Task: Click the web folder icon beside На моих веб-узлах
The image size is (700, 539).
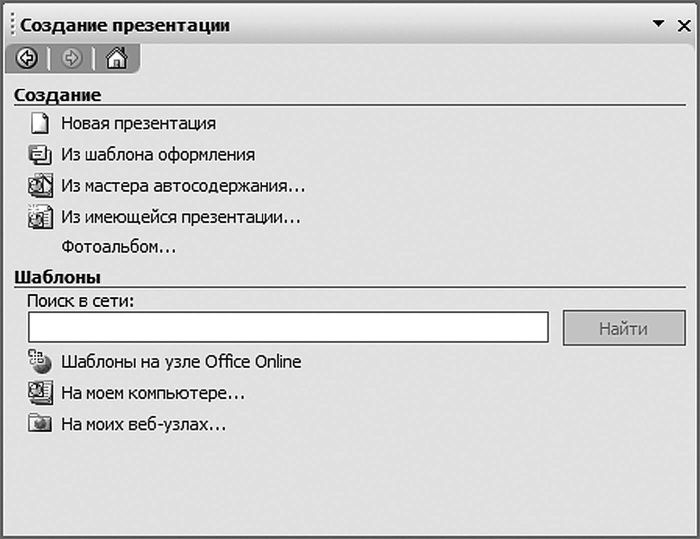Action: point(39,423)
